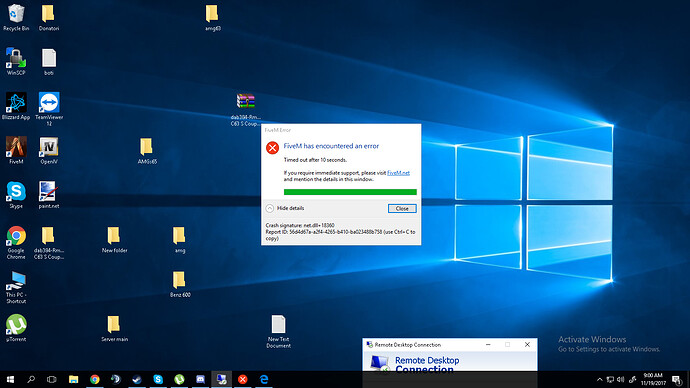The height and width of the screenshot is (388, 690).
Task: Open the Windows Start menu
Action: point(10,379)
